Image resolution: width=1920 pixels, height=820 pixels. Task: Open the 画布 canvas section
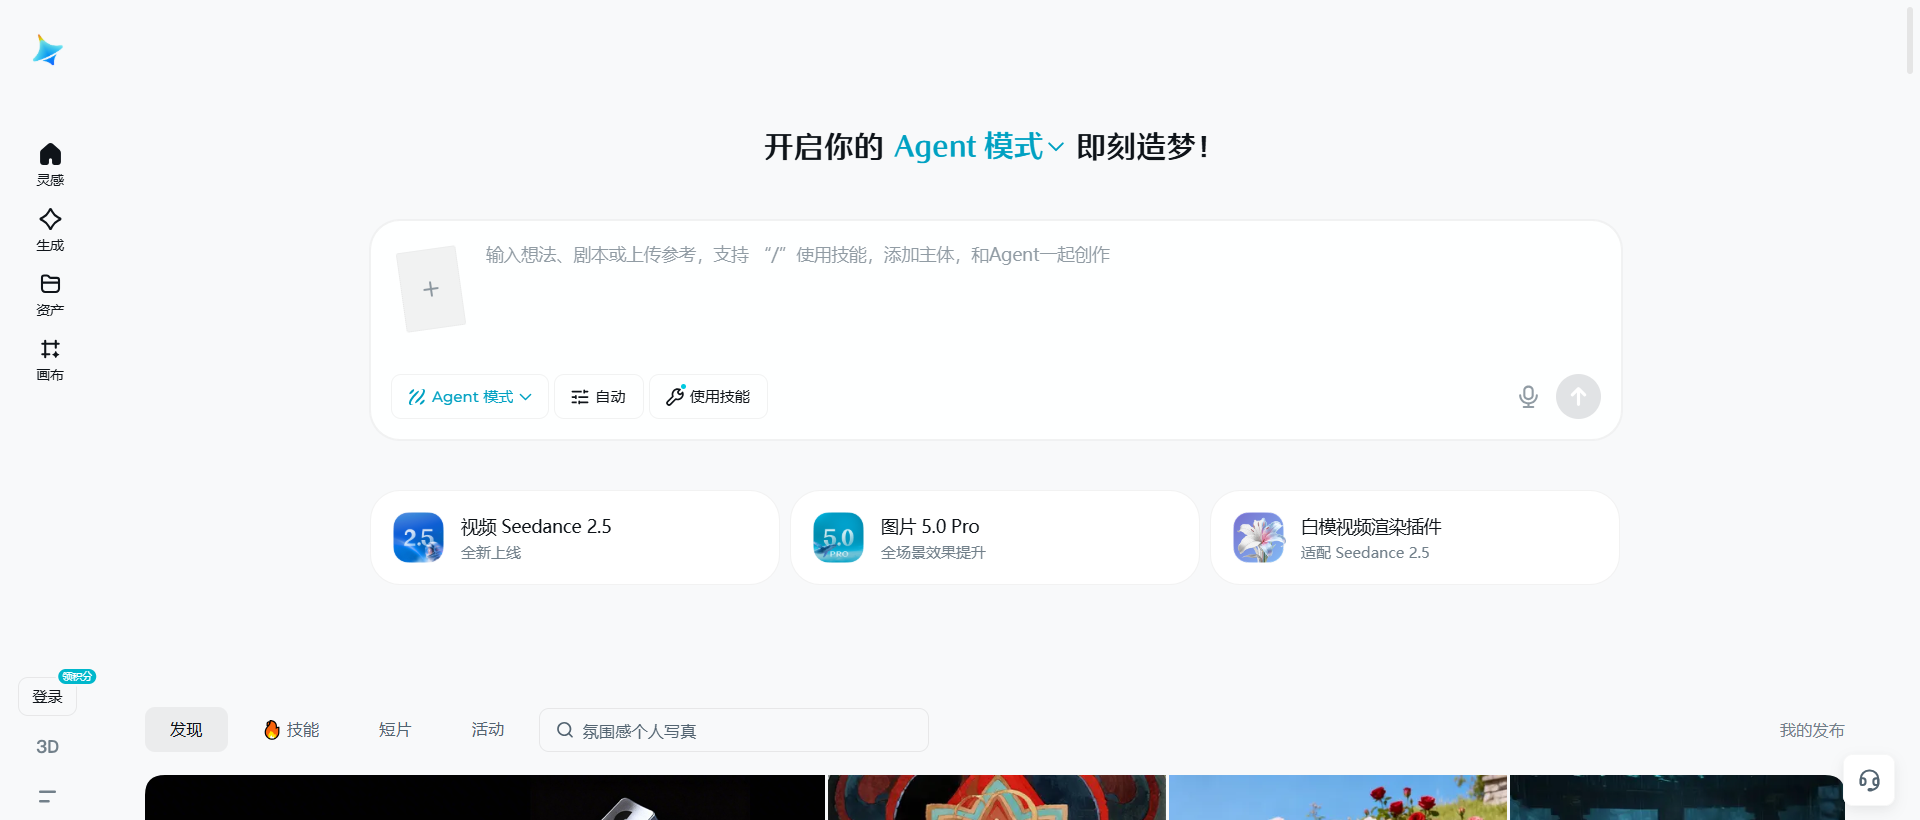click(50, 360)
